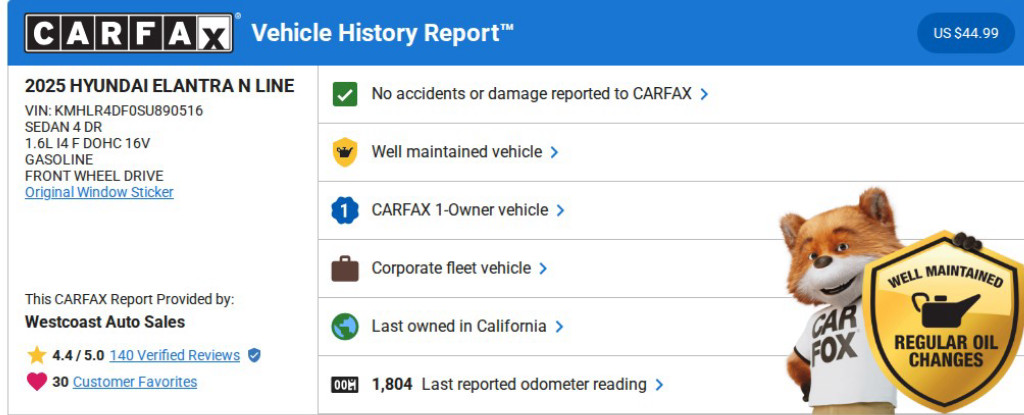Image resolution: width=1024 pixels, height=415 pixels.
Task: Open the Last owned in California row
Action: tap(459, 326)
